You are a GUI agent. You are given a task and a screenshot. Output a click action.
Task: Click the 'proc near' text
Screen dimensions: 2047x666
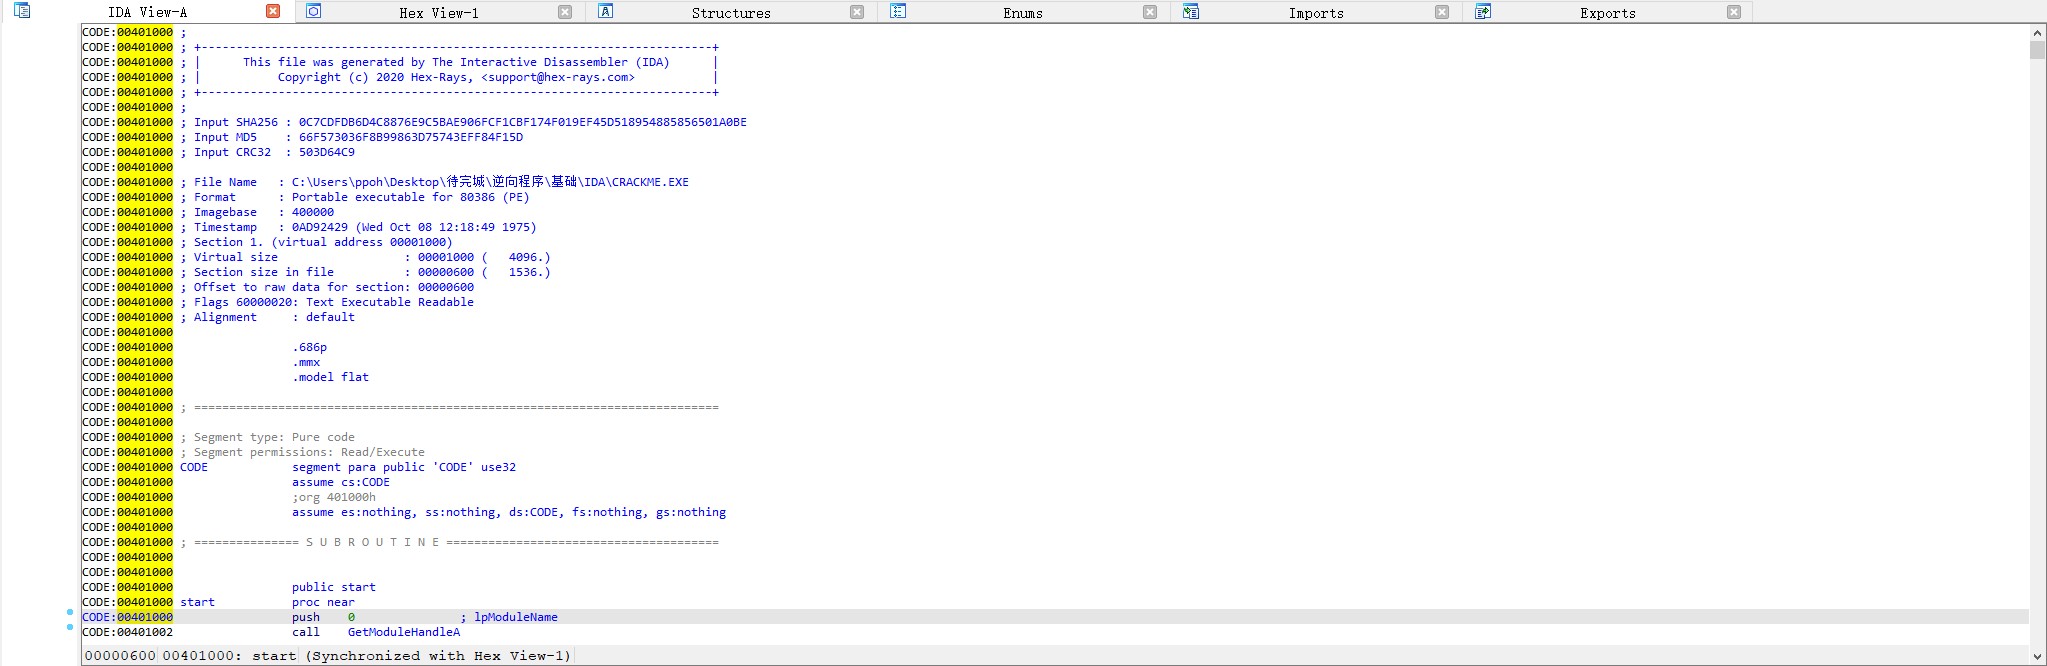[323, 602]
